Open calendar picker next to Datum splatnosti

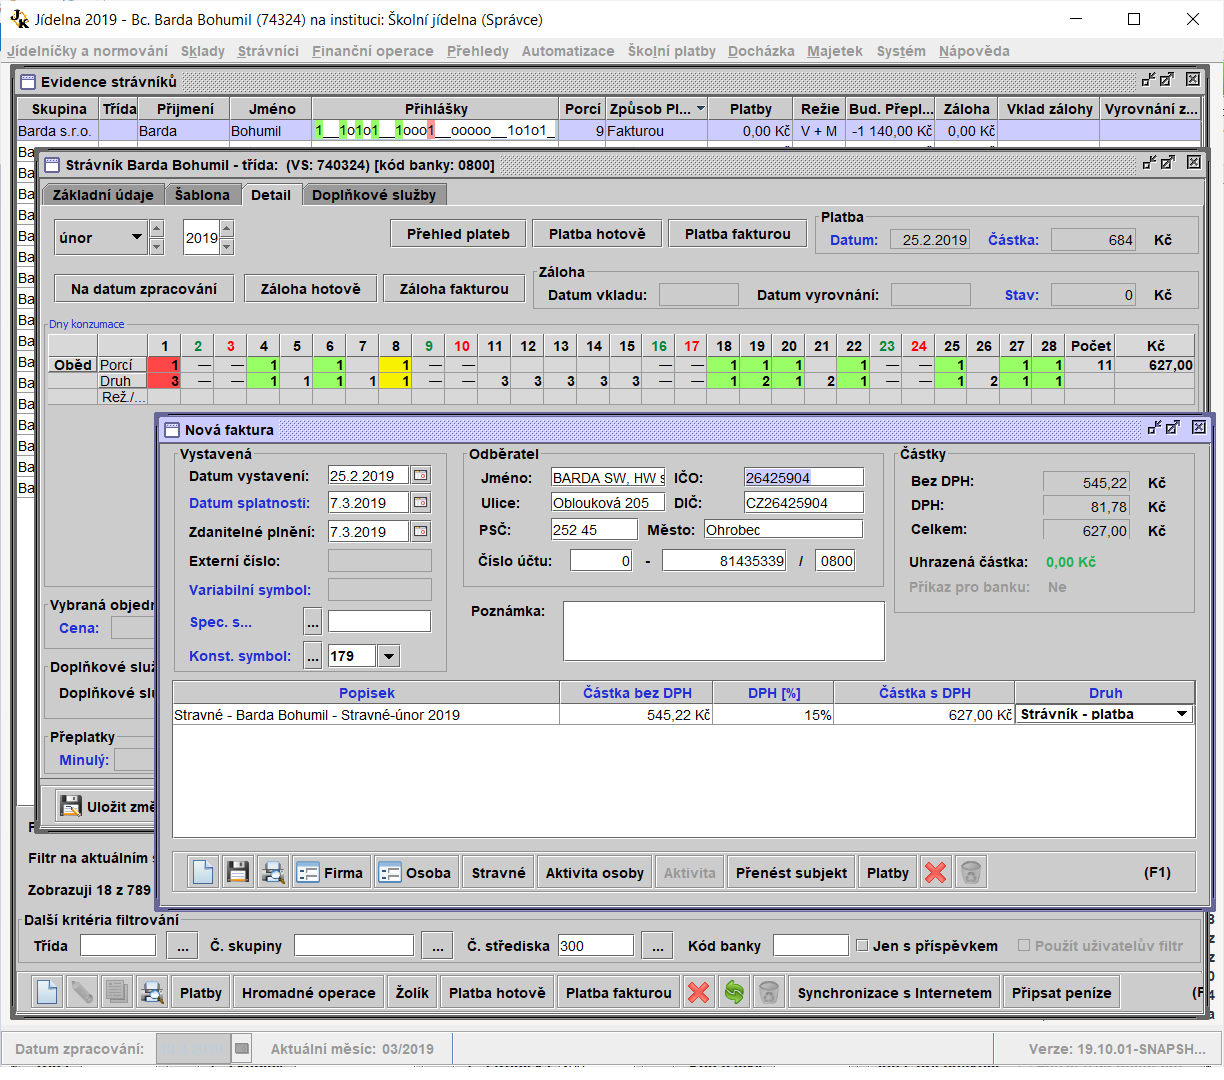[421, 503]
